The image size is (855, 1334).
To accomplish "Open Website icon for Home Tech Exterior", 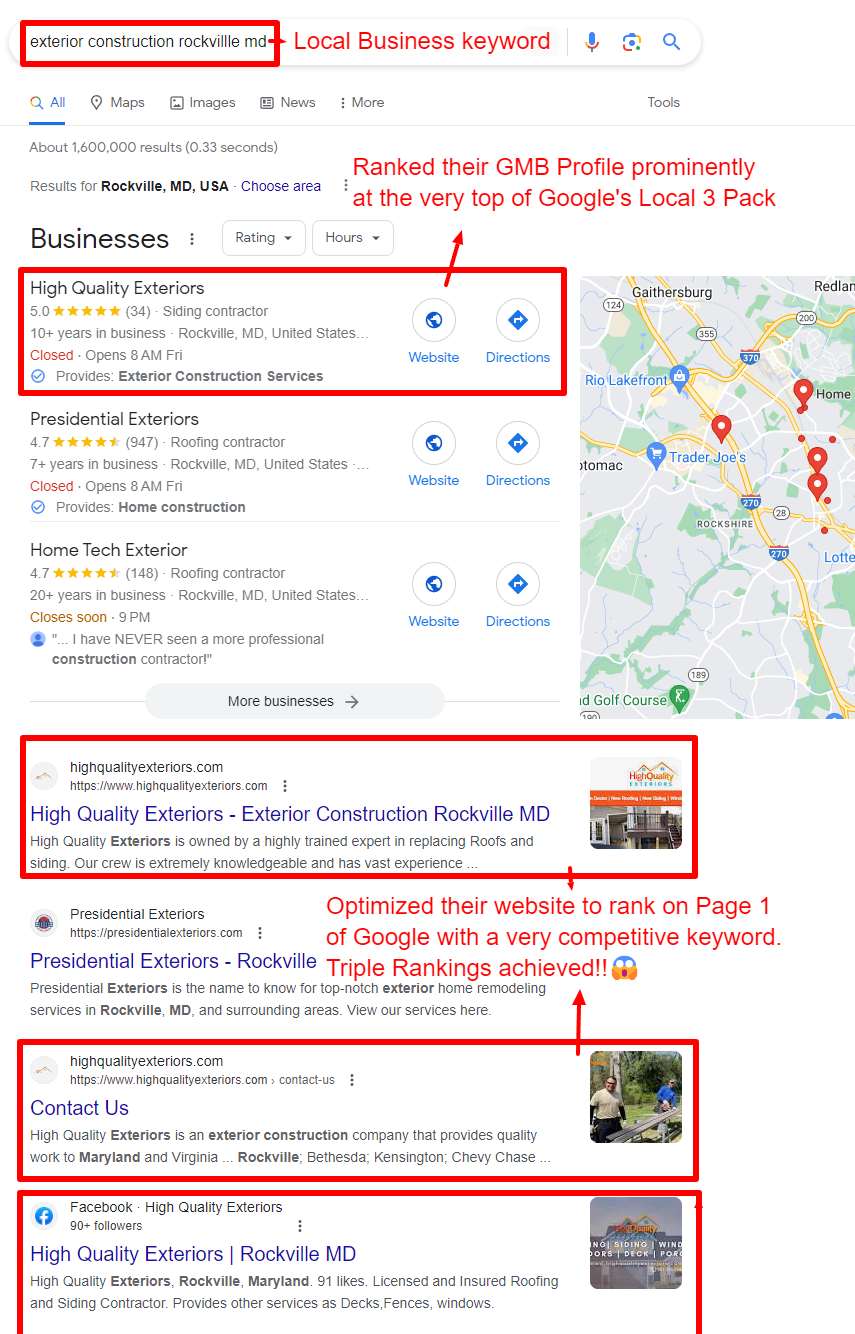I will [x=434, y=584].
